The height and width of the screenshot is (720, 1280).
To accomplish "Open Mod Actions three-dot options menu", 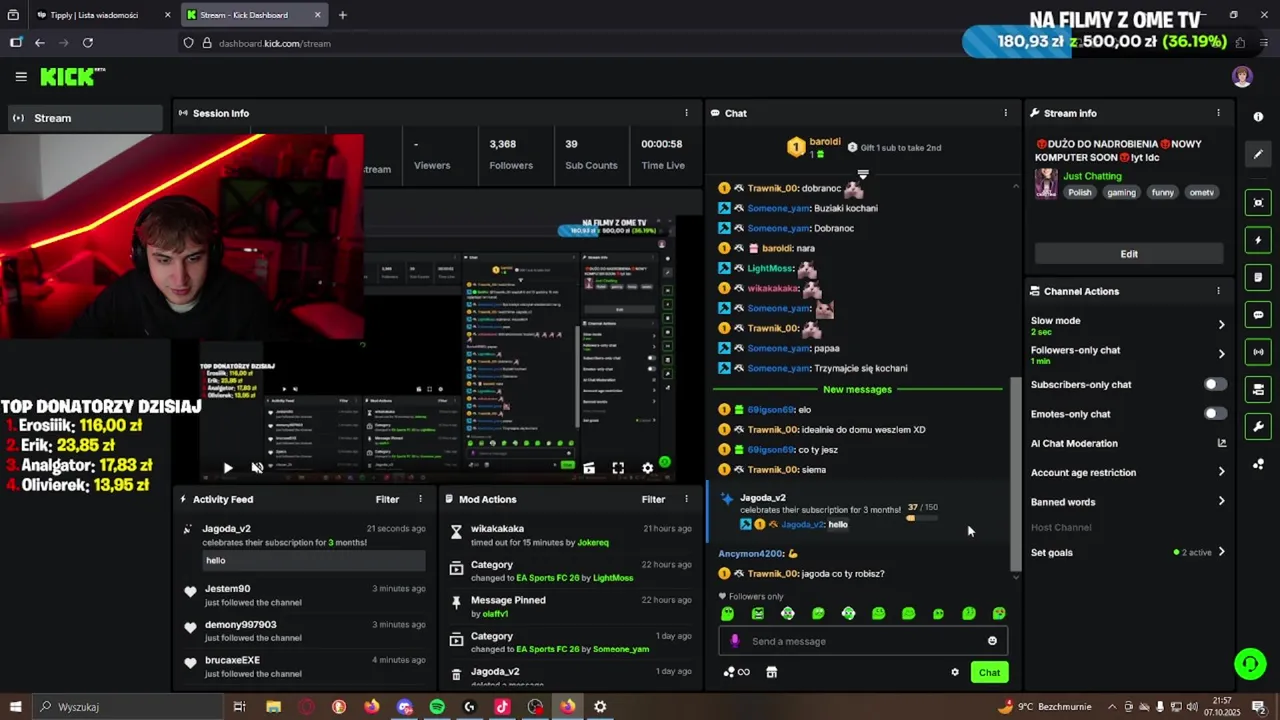I will (686, 499).
